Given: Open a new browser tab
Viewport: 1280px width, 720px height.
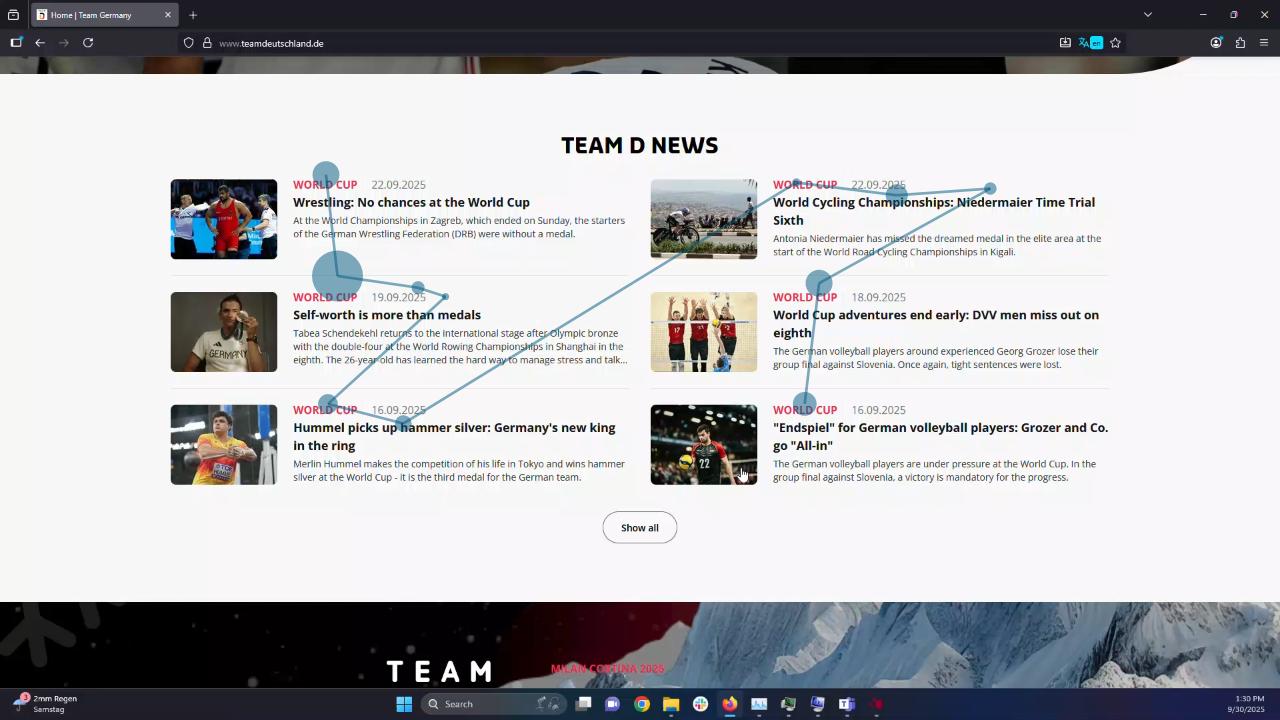Looking at the screenshot, I should [193, 15].
